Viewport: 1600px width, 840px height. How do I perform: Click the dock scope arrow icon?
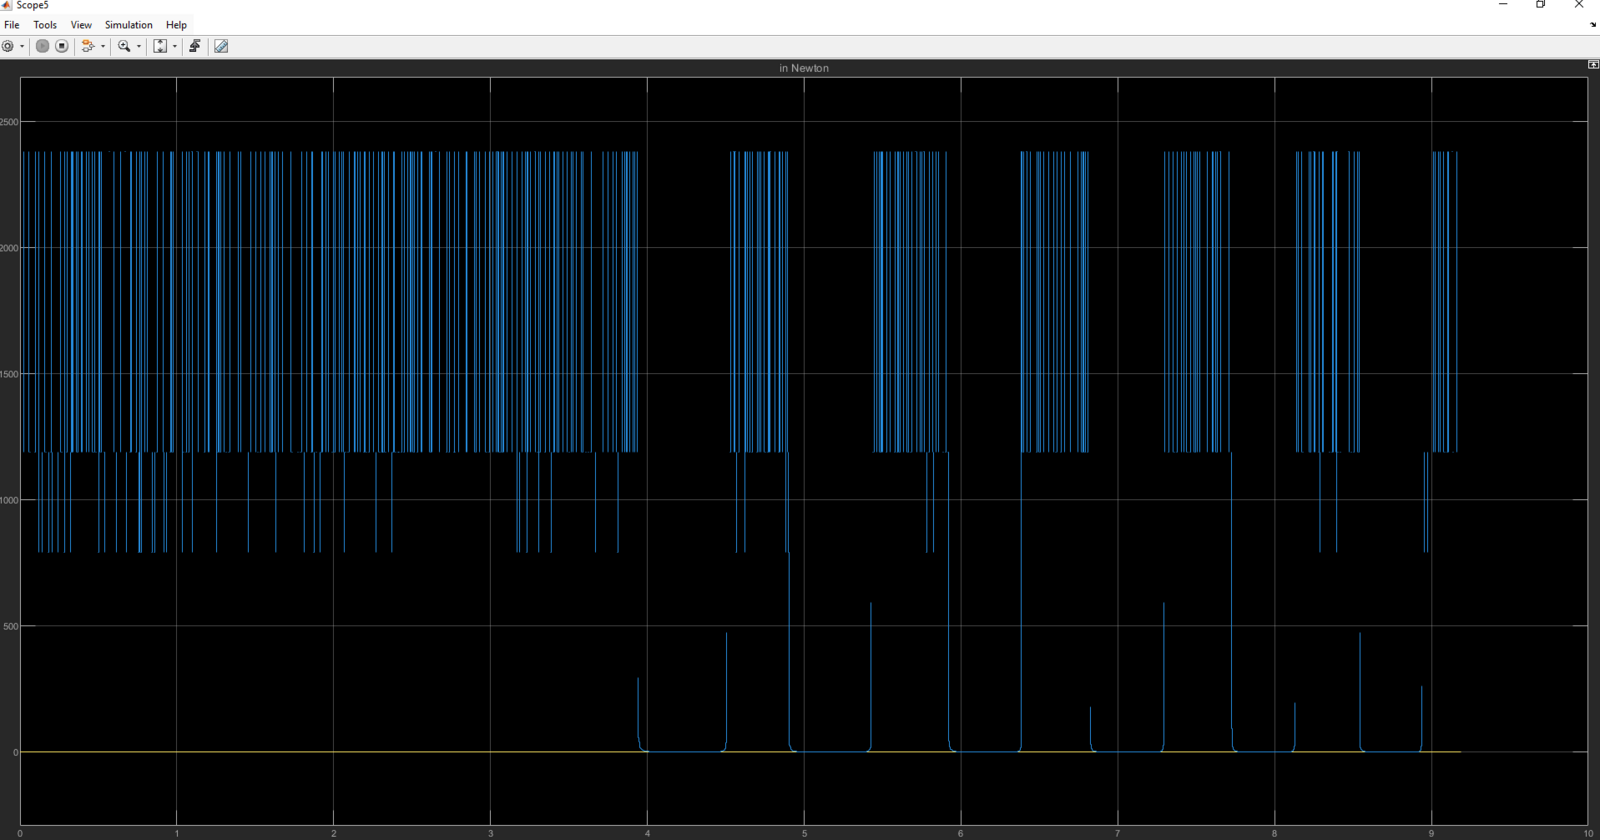(1593, 25)
